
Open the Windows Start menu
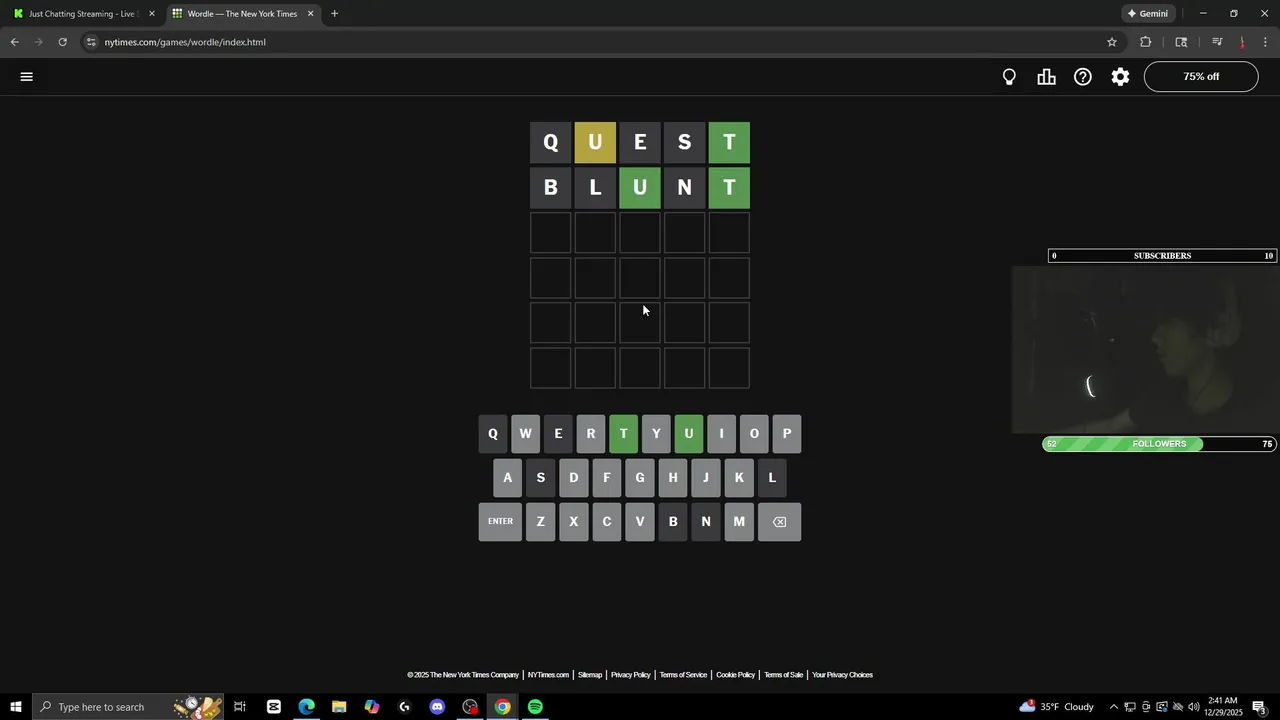point(15,707)
